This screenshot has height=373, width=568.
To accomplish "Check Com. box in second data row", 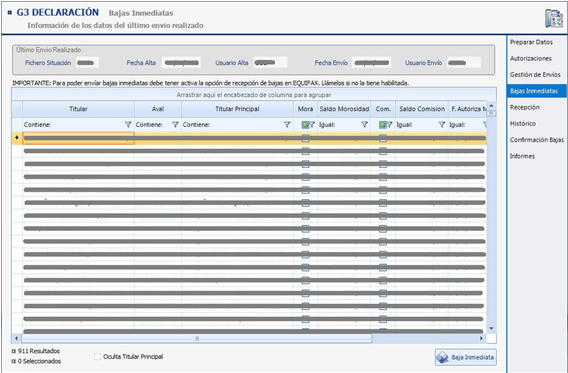I will tap(383, 151).
